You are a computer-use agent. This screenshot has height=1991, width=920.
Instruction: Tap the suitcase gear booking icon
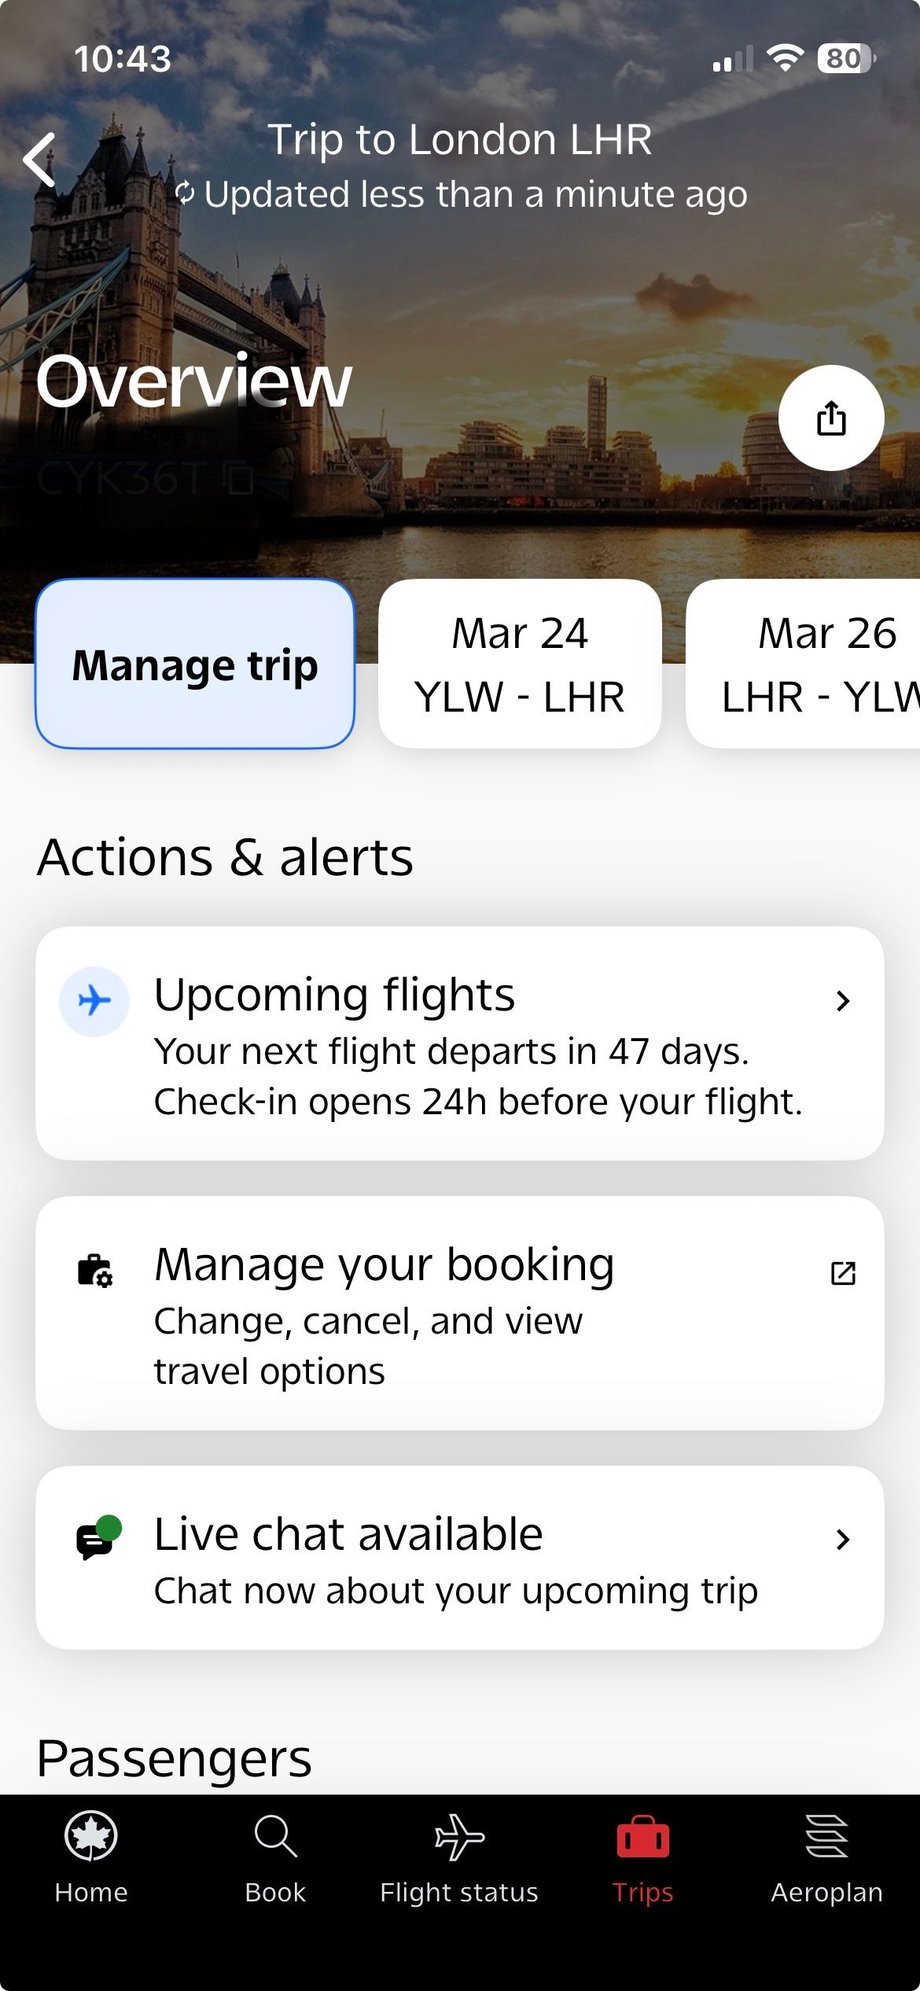[95, 1270]
